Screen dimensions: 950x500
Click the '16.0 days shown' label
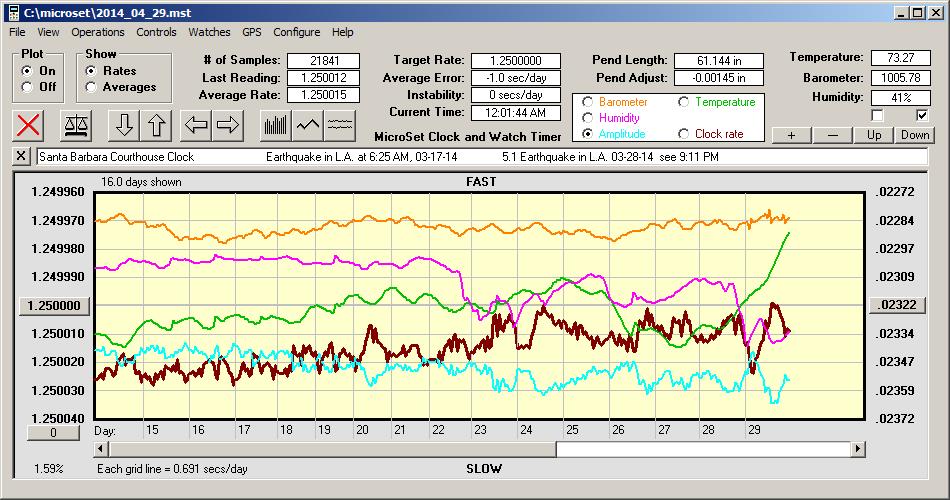141,182
